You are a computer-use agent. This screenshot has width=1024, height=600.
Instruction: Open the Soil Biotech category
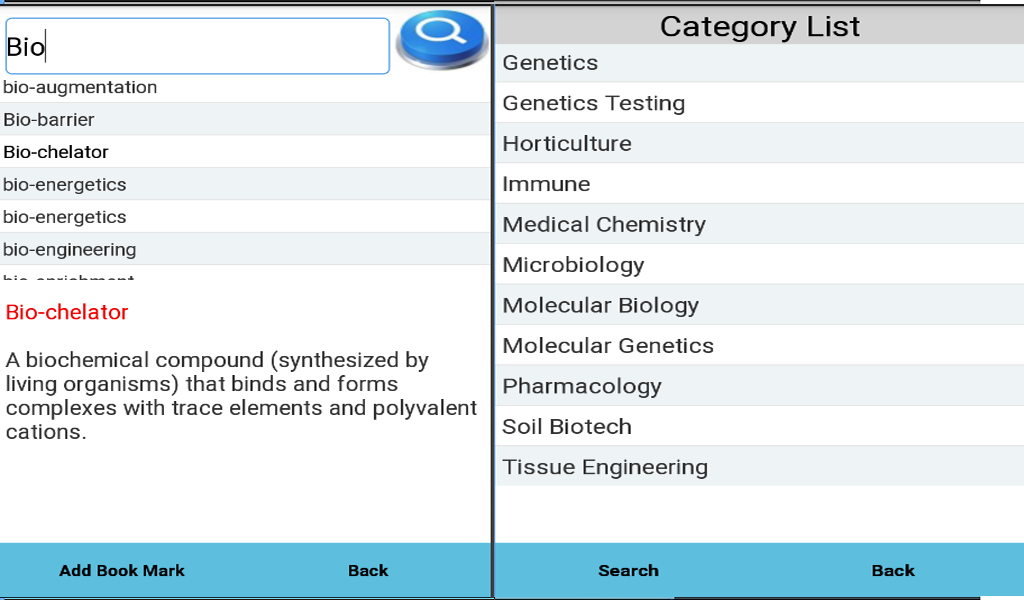tap(566, 426)
